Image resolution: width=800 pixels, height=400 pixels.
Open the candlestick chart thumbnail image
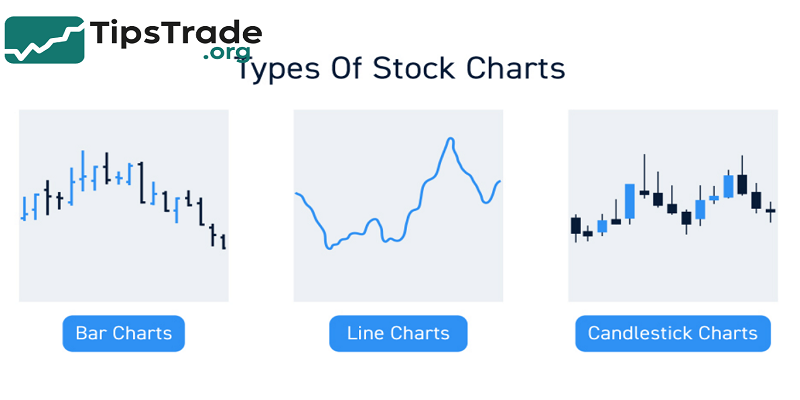[x=672, y=205]
